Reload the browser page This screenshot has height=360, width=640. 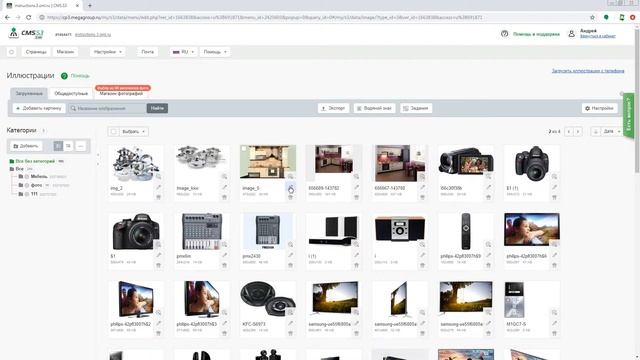coord(29,18)
